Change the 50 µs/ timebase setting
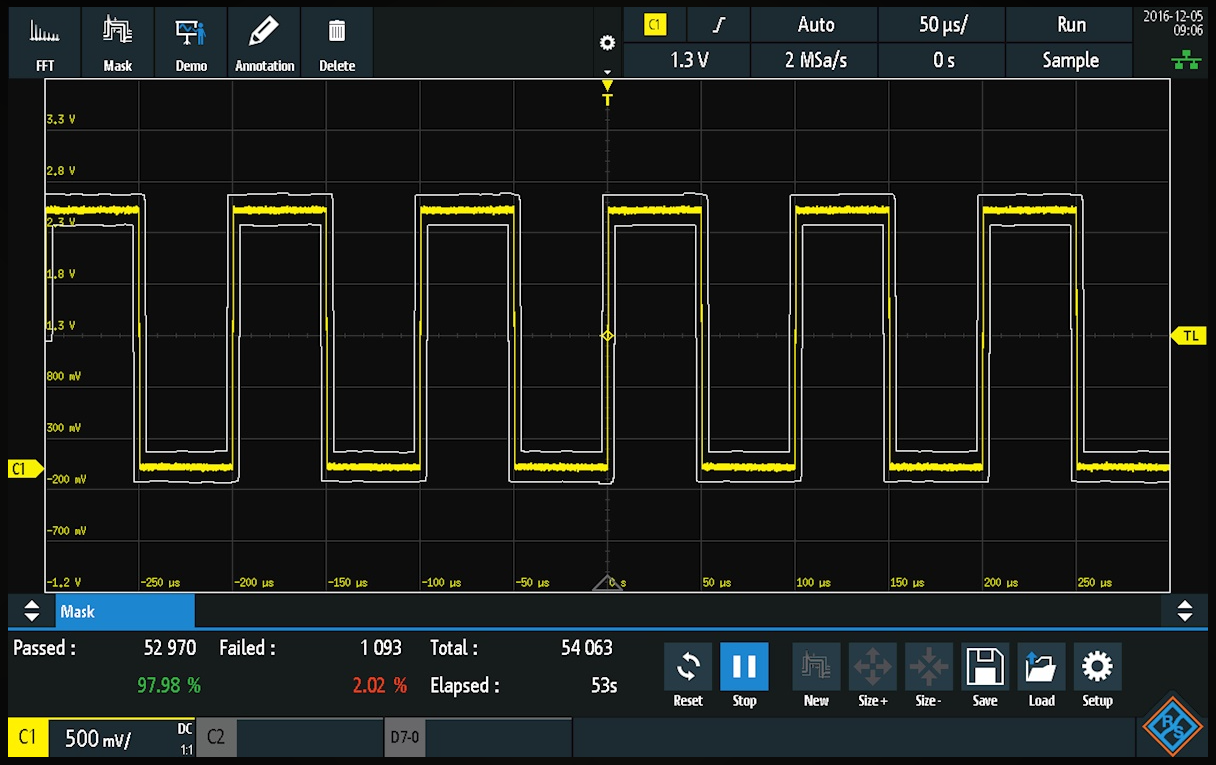 click(942, 25)
